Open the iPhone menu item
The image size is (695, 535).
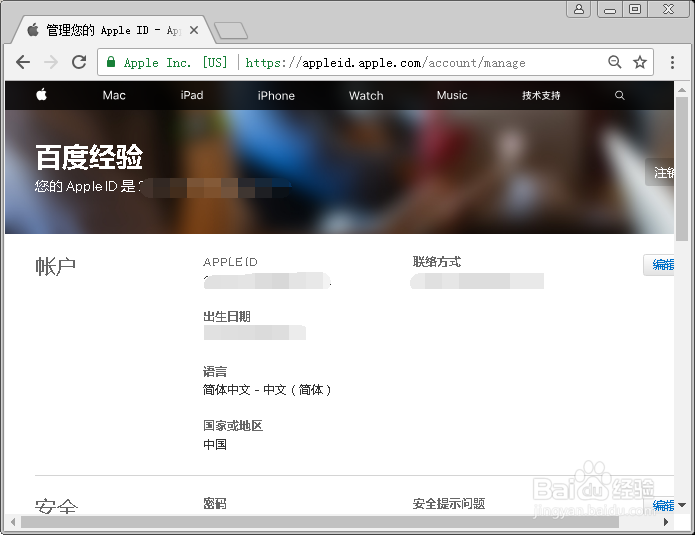[276, 95]
